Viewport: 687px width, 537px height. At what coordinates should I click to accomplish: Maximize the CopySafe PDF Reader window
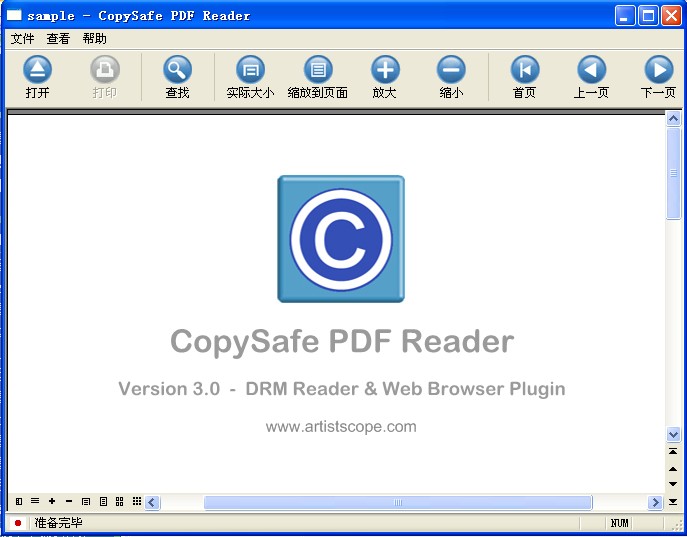(x=648, y=16)
